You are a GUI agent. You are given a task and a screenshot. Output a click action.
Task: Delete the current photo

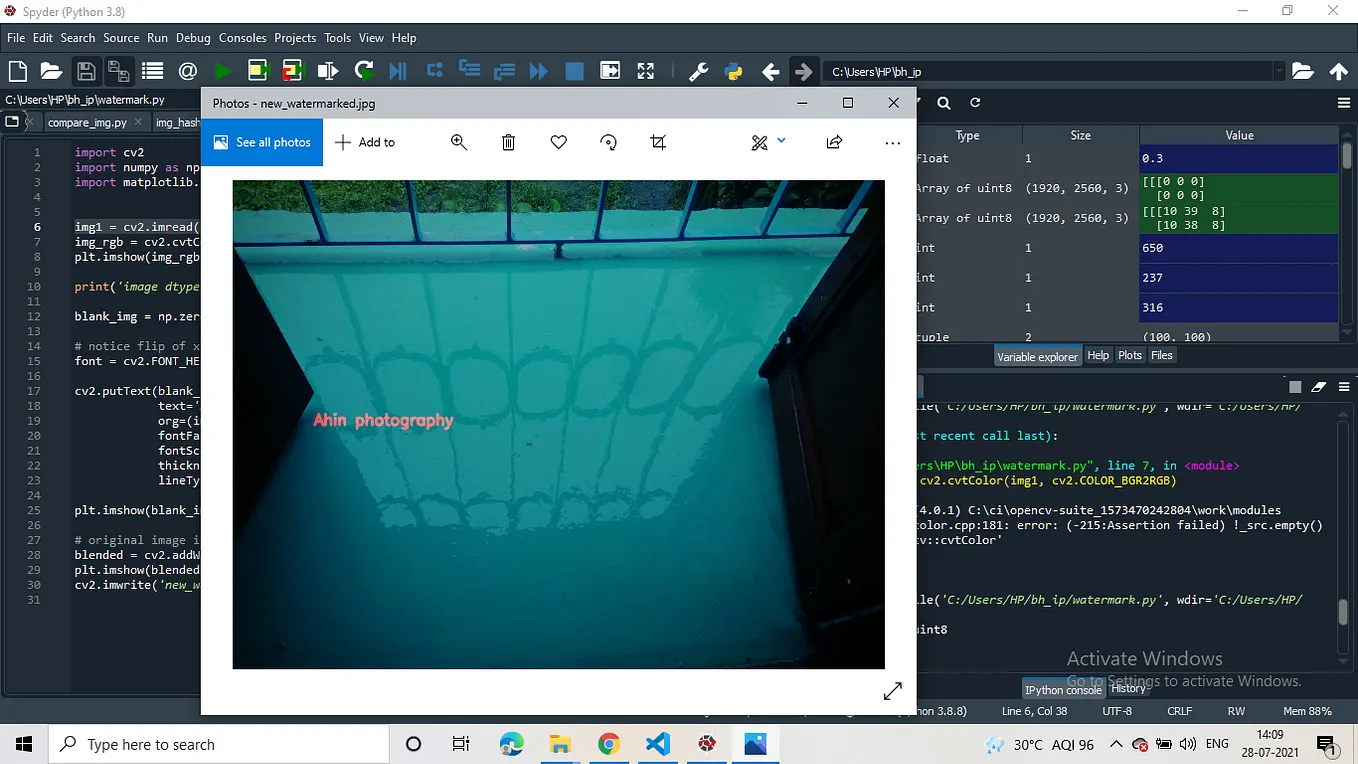pos(508,141)
